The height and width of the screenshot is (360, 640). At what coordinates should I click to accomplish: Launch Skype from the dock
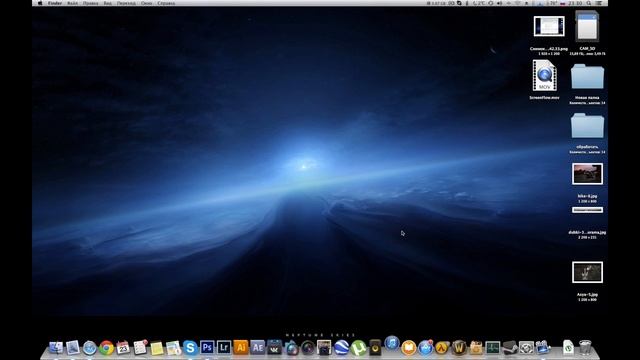coord(190,348)
